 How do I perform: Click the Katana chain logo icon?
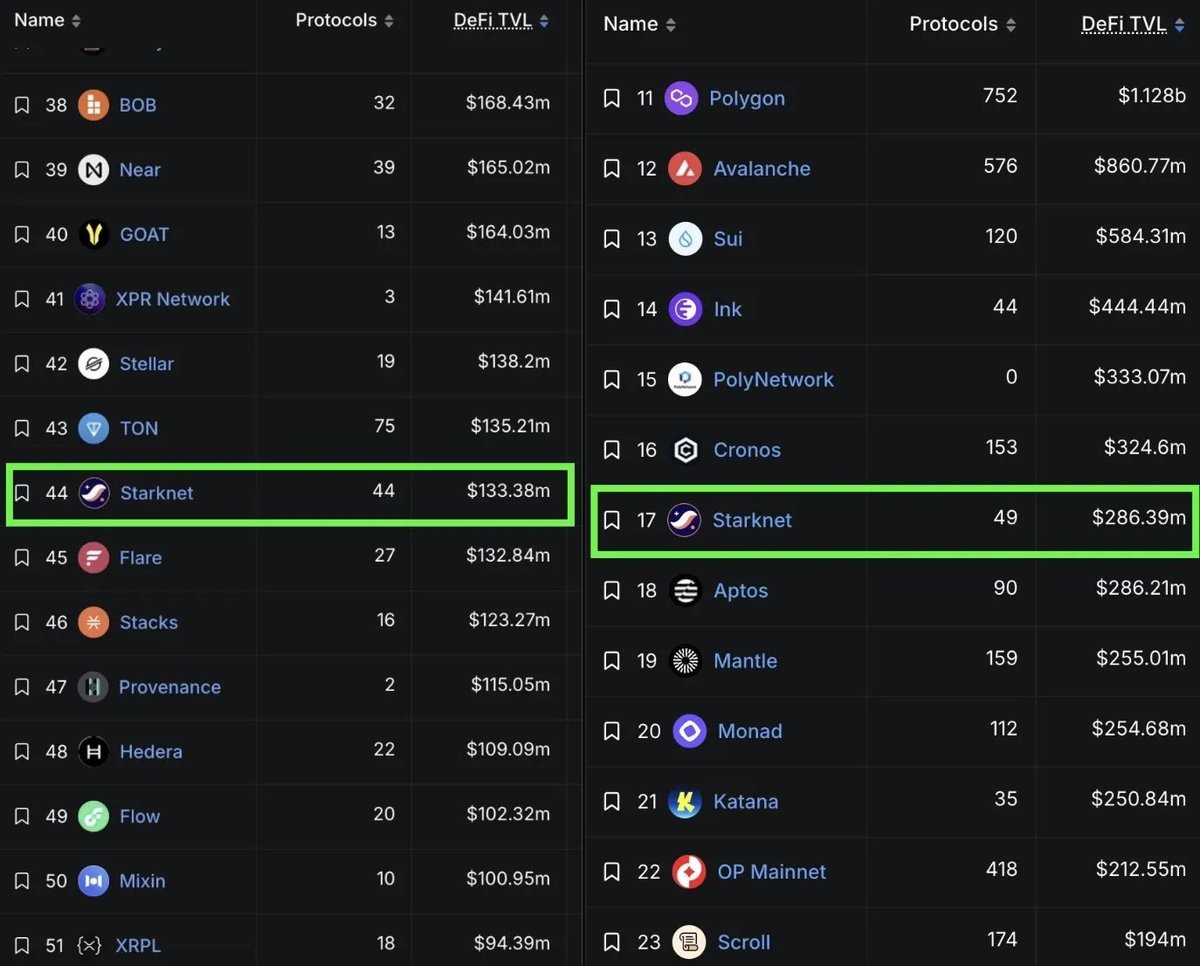(x=685, y=802)
